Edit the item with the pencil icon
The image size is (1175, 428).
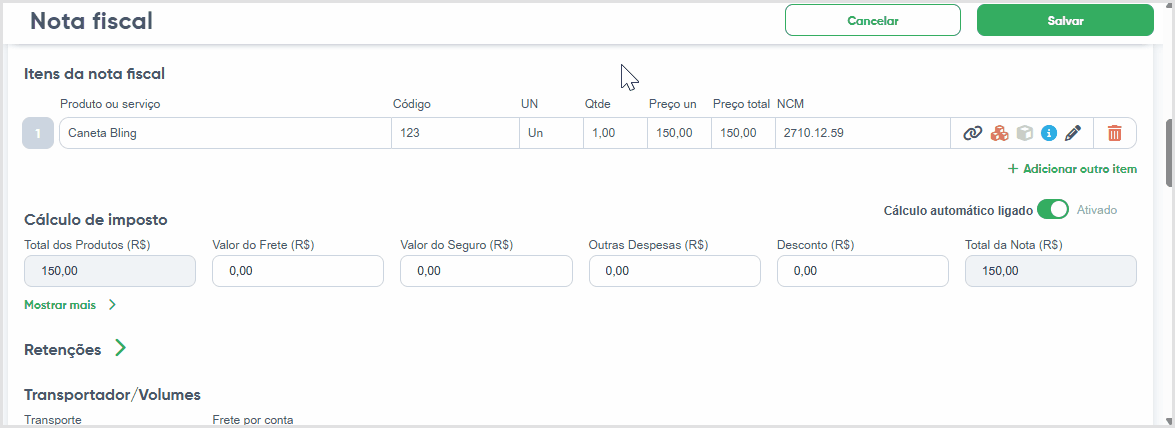pos(1073,133)
